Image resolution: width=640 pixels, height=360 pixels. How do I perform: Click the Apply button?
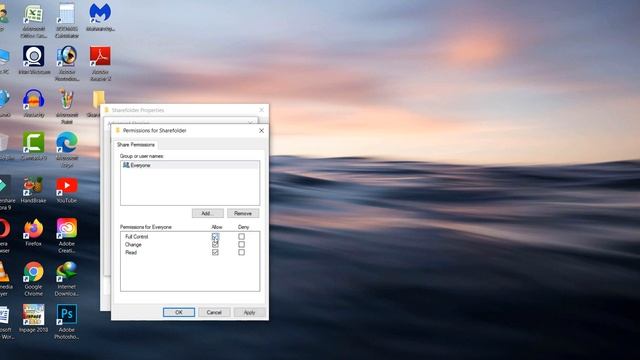coord(249,312)
